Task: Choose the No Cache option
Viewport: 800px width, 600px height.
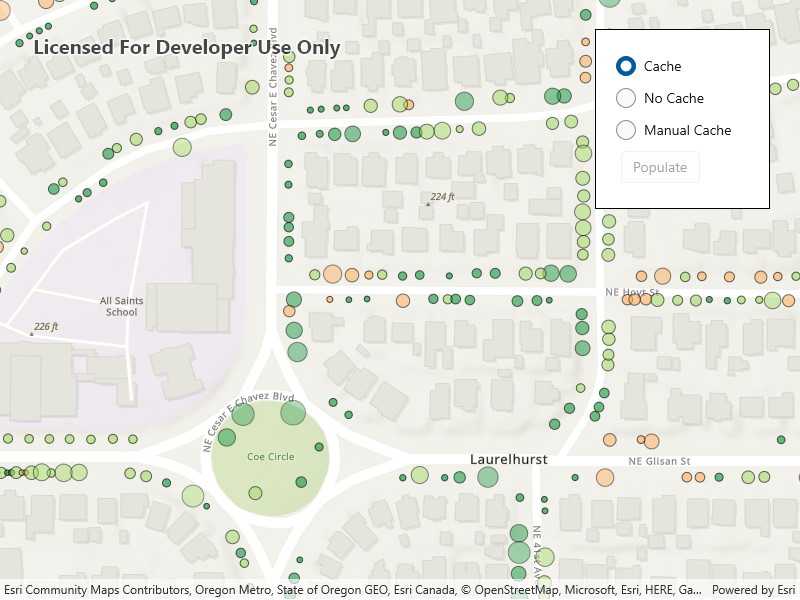Action: [626, 98]
